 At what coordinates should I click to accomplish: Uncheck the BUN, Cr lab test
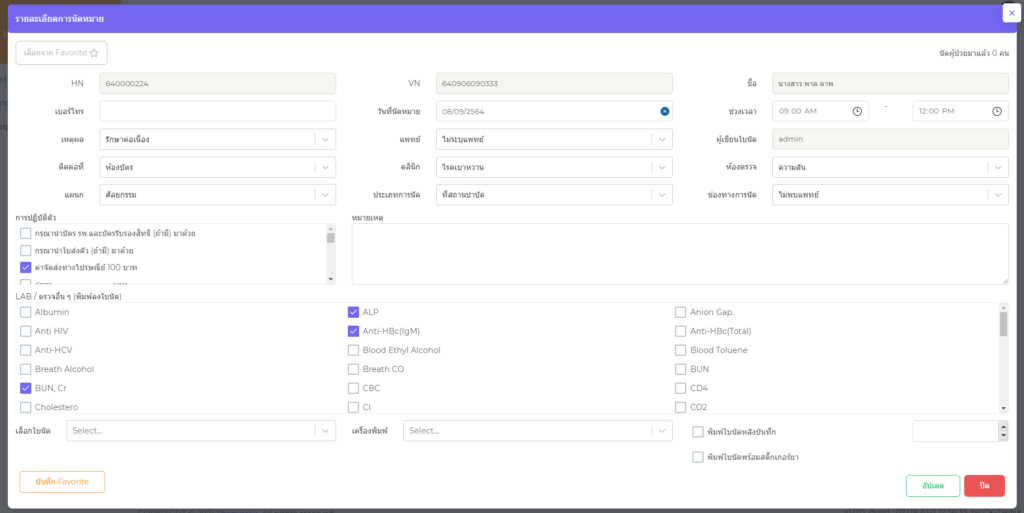pos(26,388)
